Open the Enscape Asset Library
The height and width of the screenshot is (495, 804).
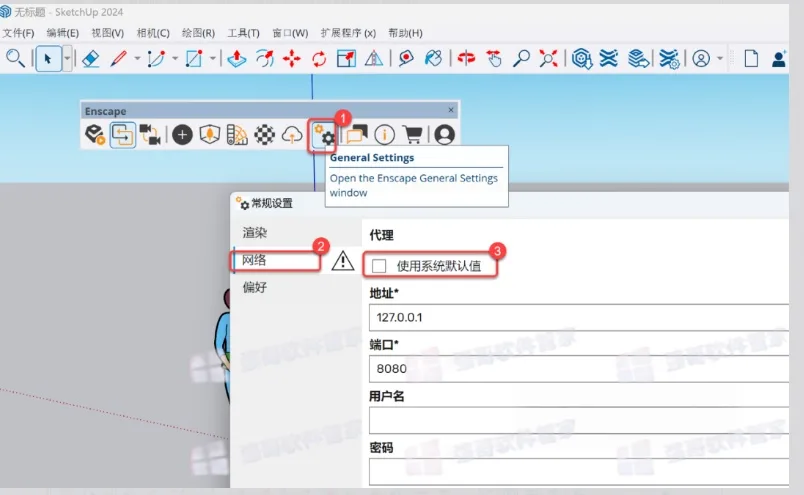(210, 135)
